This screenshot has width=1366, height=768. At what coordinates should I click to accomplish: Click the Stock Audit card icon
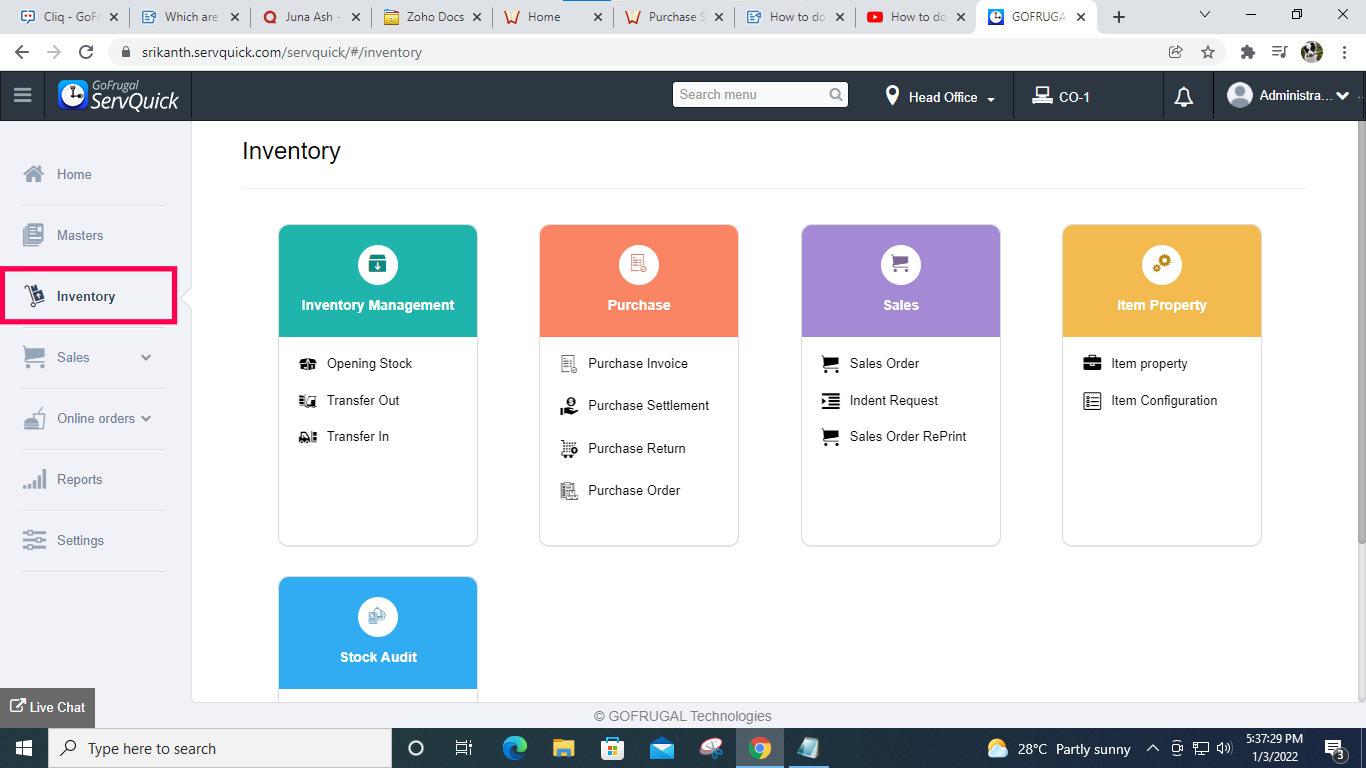(378, 617)
